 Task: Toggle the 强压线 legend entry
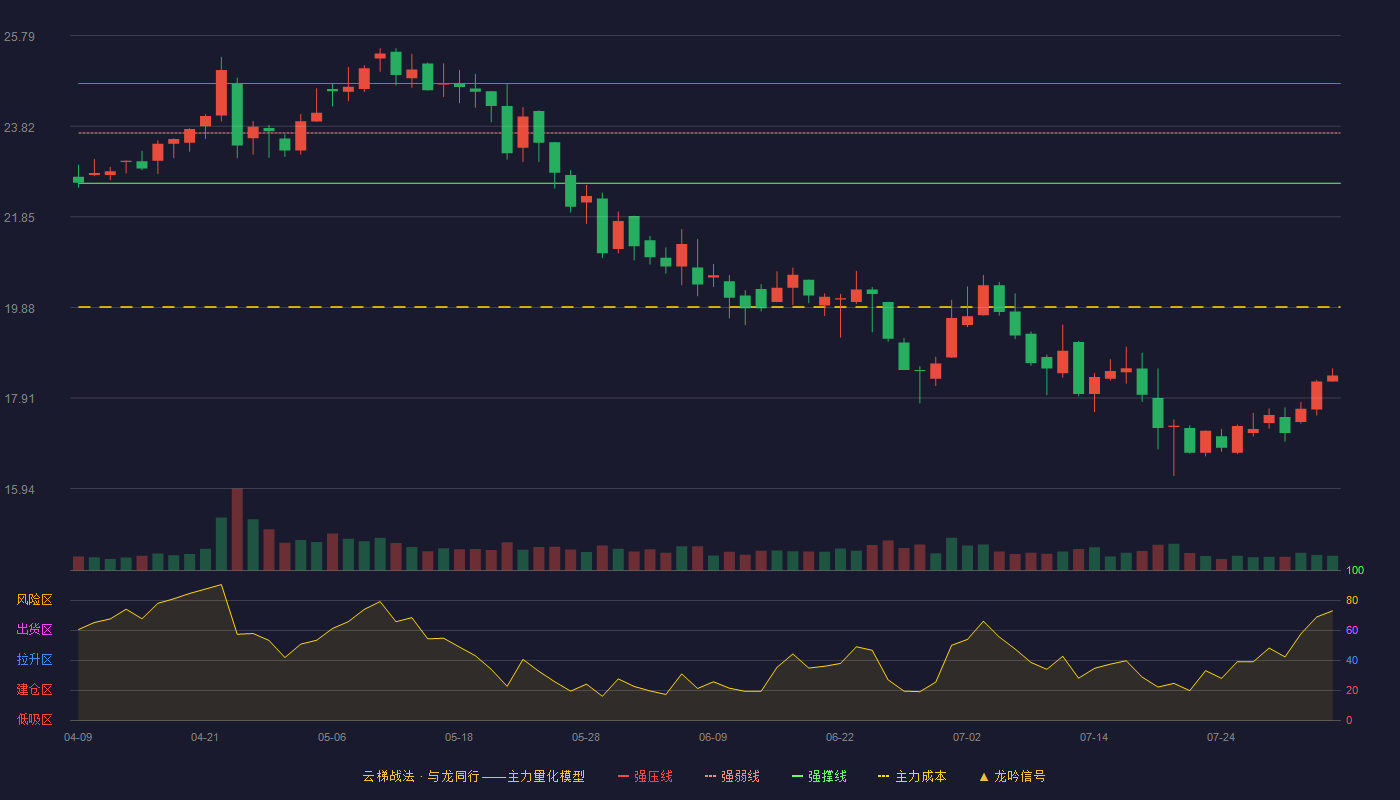(x=645, y=776)
